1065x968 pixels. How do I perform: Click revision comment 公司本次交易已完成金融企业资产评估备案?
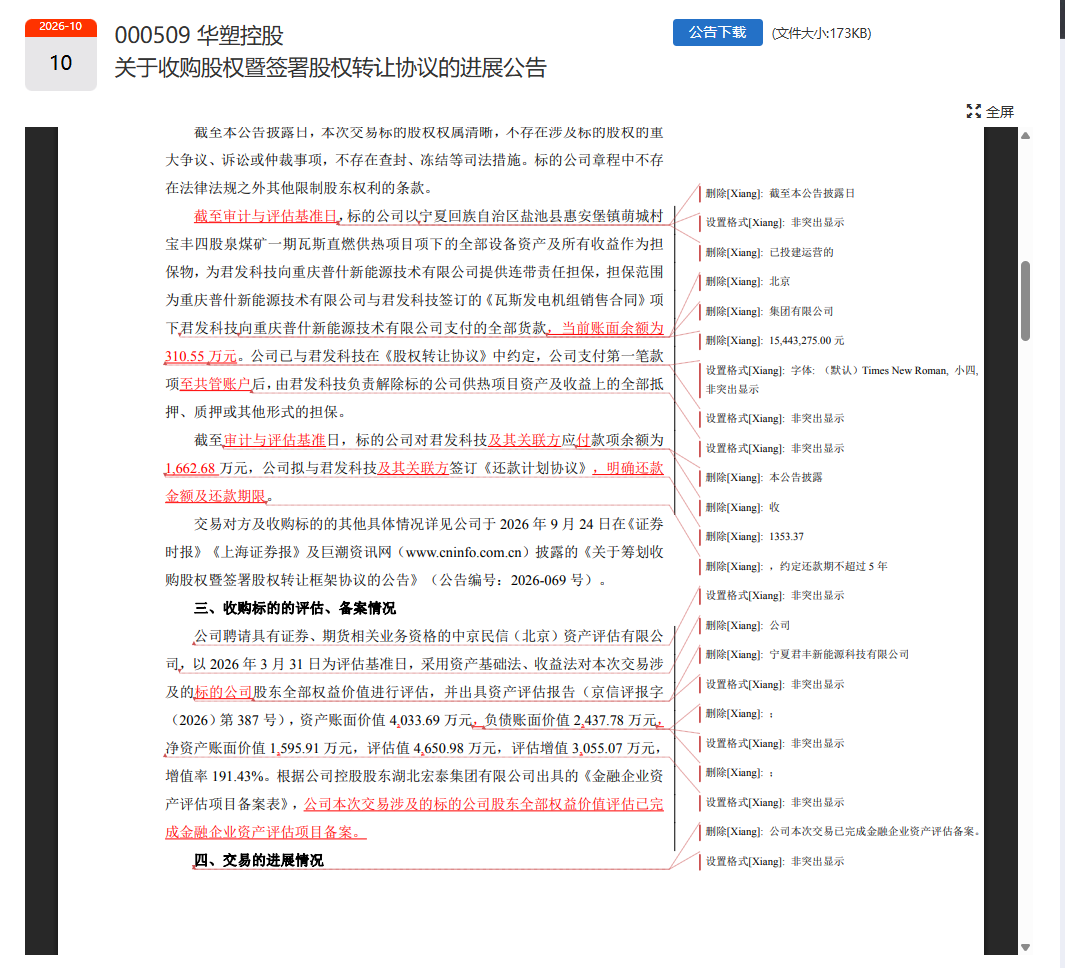(x=842, y=831)
